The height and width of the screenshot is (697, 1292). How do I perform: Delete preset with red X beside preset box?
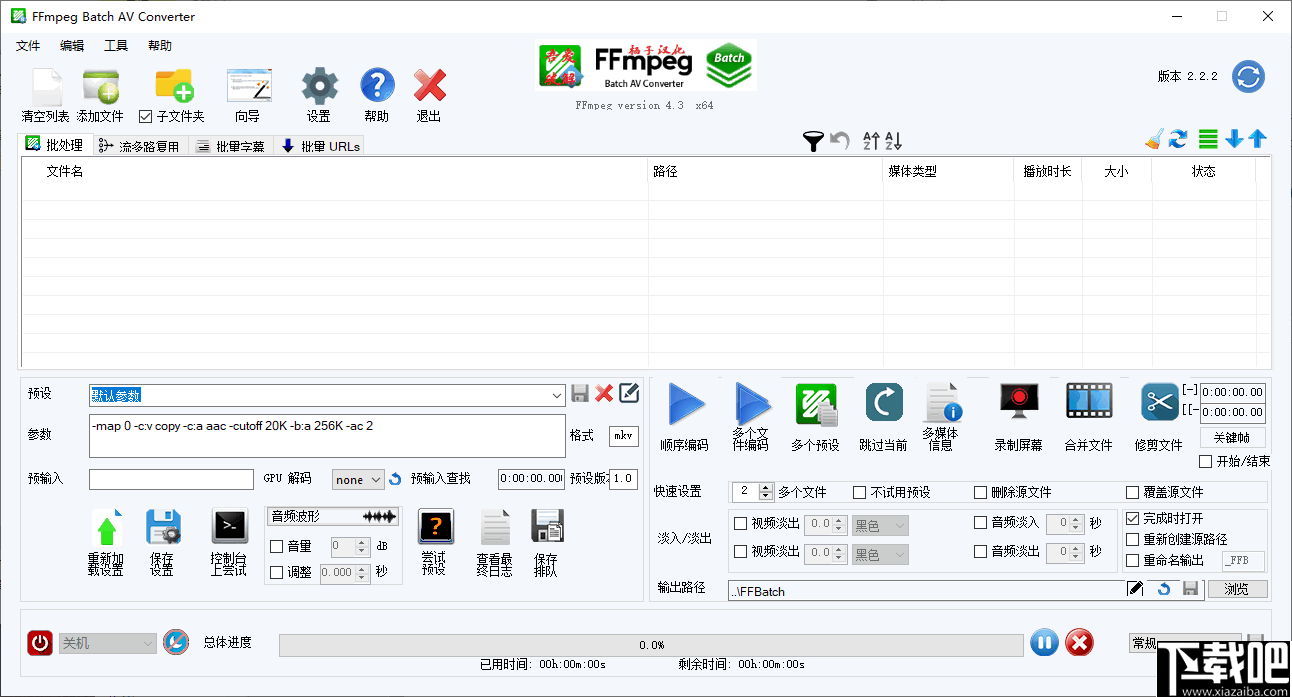[604, 394]
